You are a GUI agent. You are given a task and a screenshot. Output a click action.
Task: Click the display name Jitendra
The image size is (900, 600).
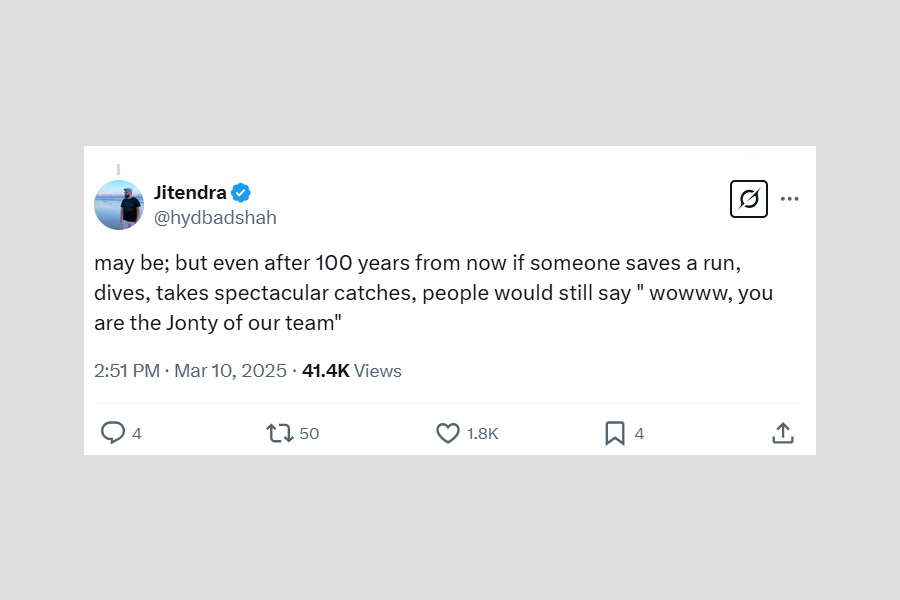[x=190, y=193]
